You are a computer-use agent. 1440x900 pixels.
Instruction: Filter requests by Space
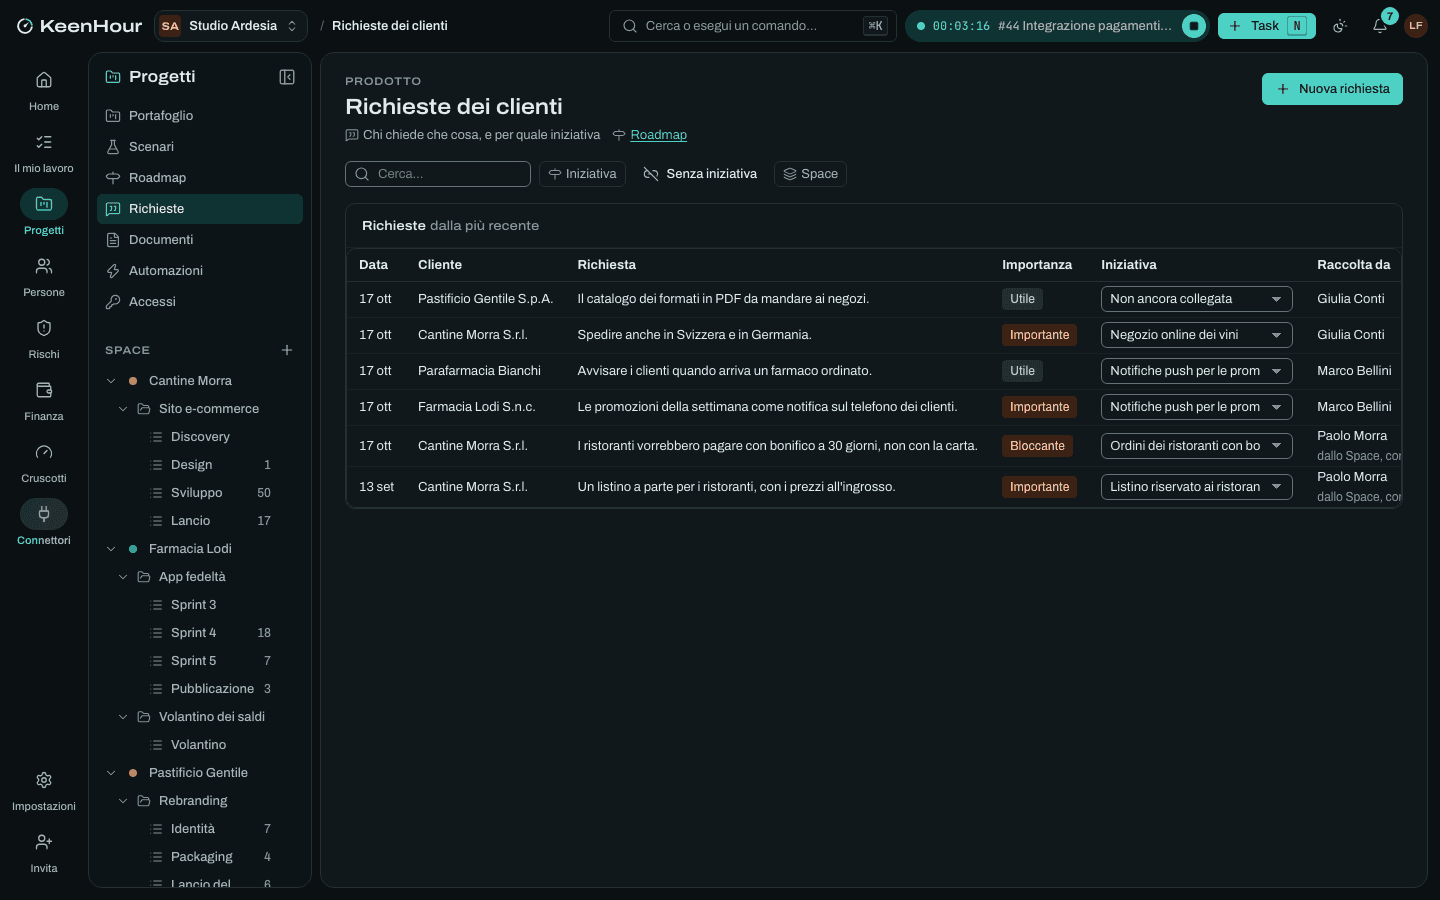810,174
